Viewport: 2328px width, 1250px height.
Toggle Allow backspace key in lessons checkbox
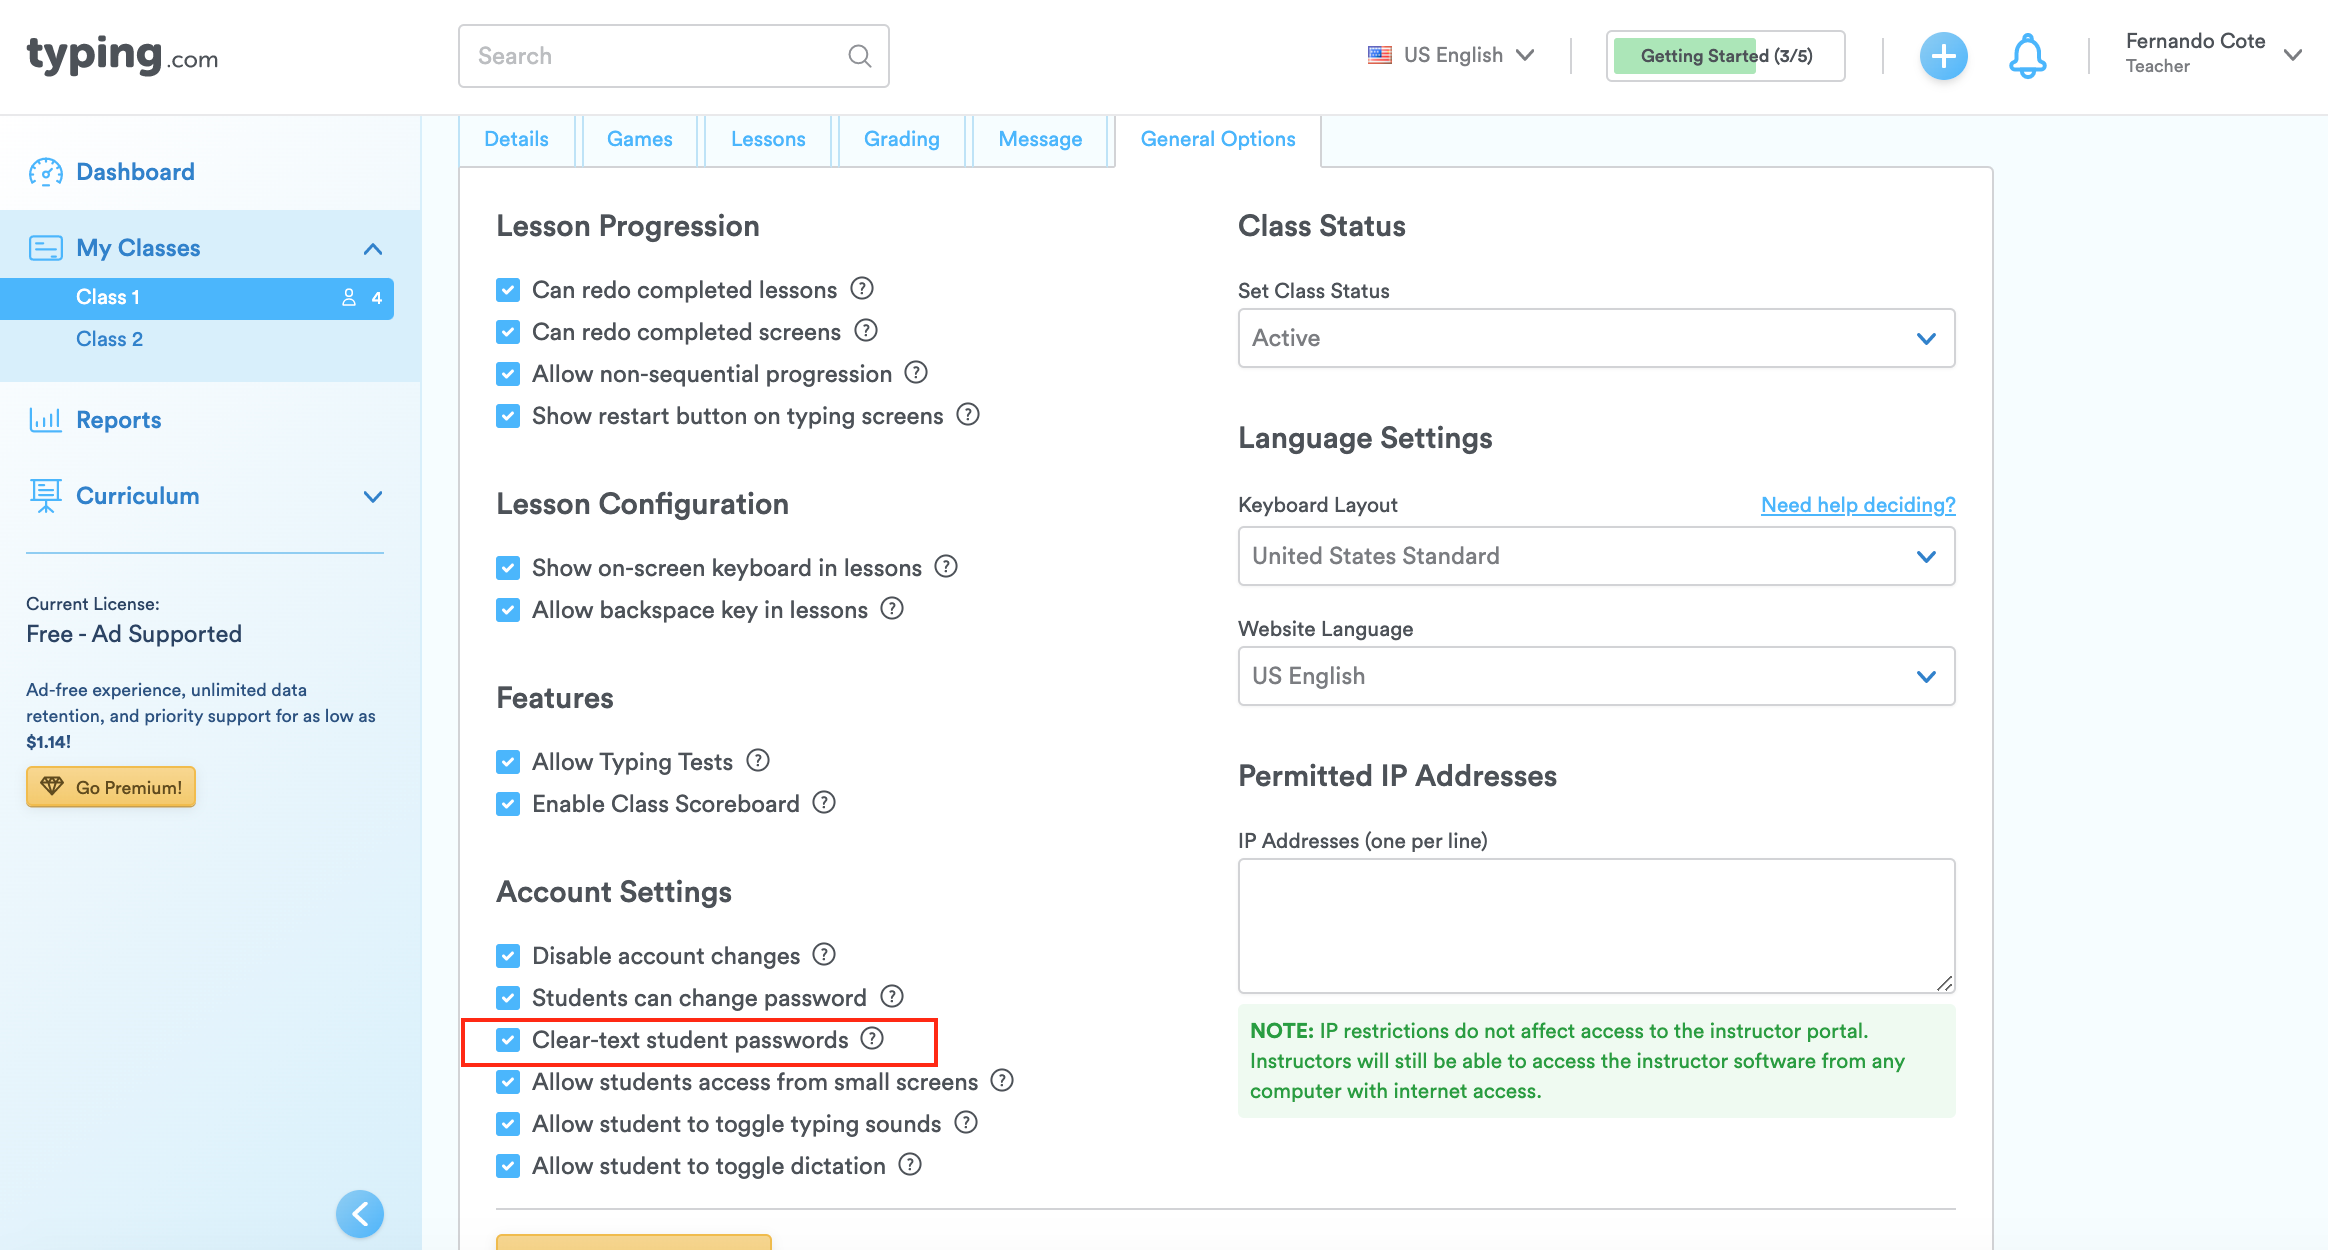(508, 610)
